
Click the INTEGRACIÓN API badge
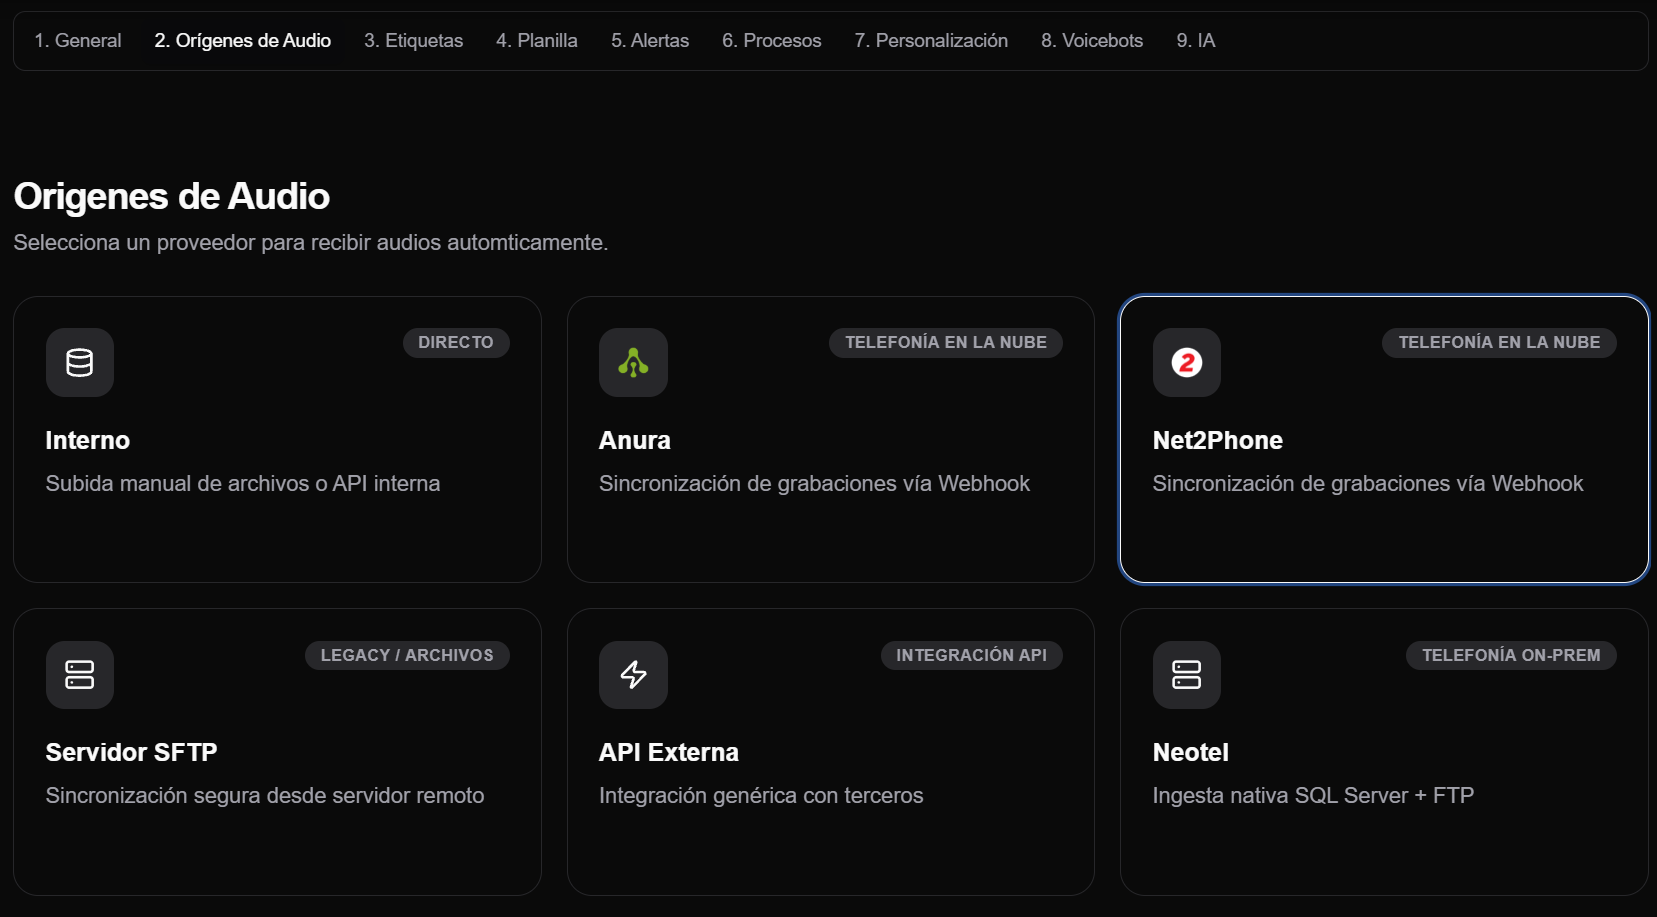(x=972, y=655)
